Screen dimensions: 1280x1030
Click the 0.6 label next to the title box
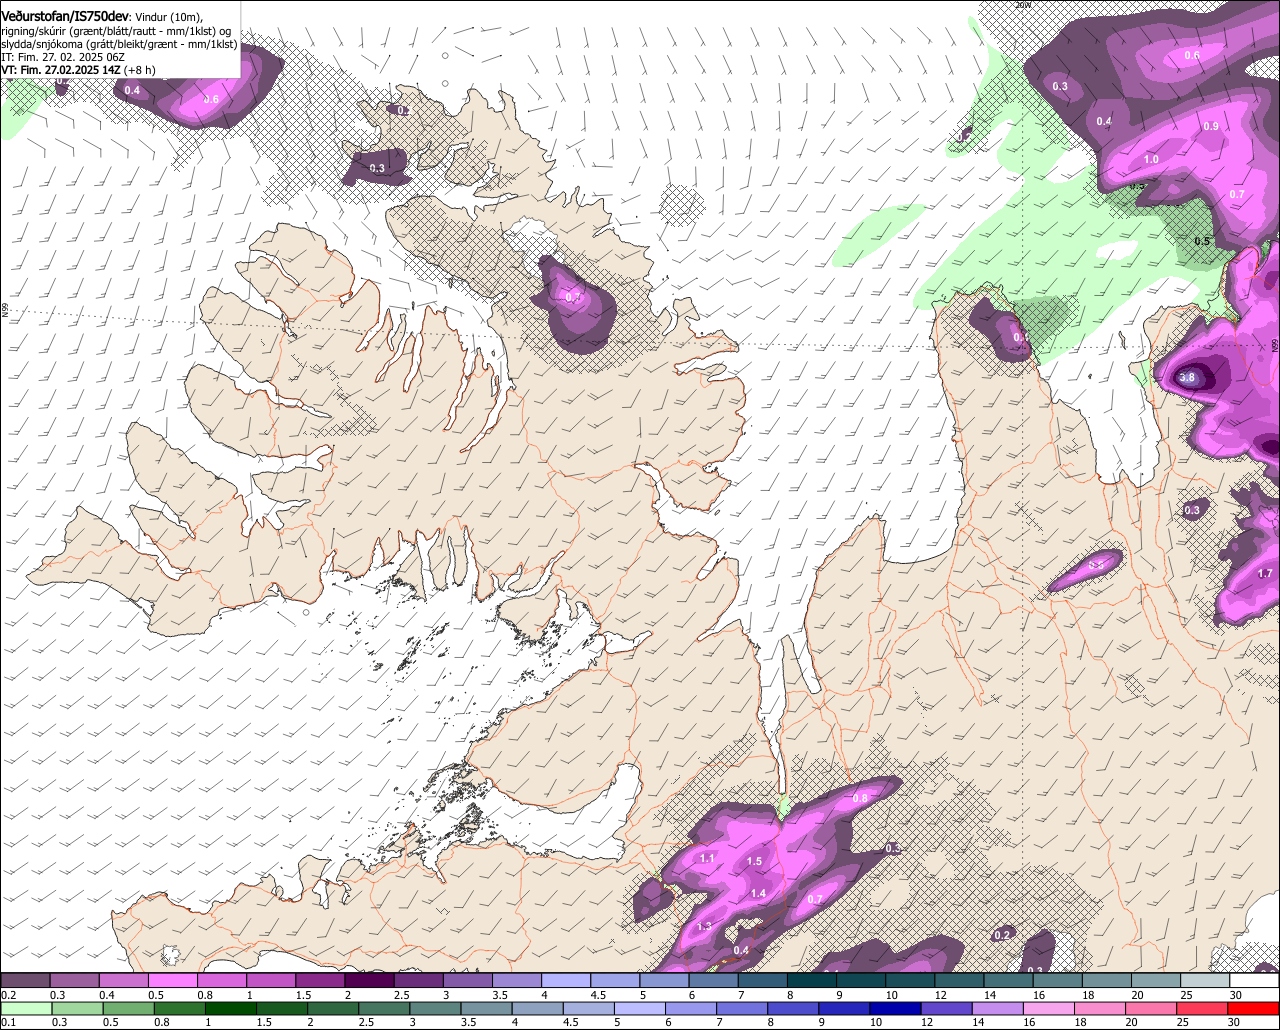[x=211, y=99]
